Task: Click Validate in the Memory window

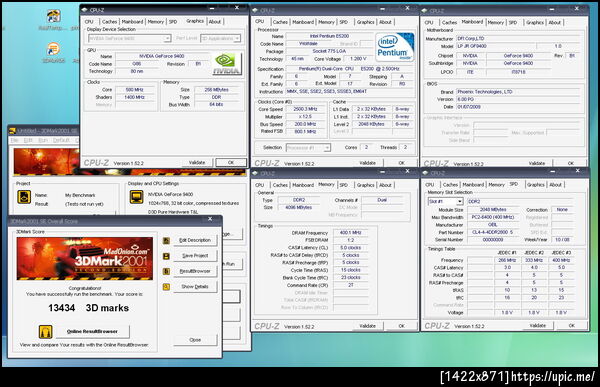Action: coord(367,326)
